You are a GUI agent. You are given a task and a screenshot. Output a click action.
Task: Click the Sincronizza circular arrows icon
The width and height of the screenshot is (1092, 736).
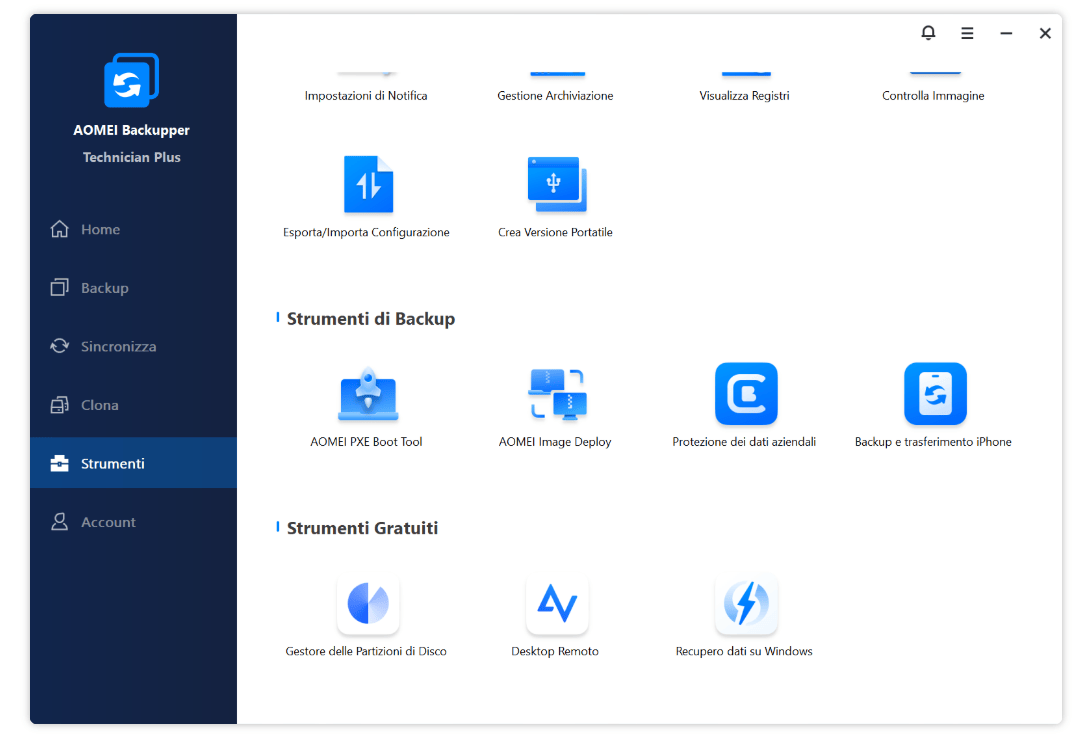click(x=60, y=346)
